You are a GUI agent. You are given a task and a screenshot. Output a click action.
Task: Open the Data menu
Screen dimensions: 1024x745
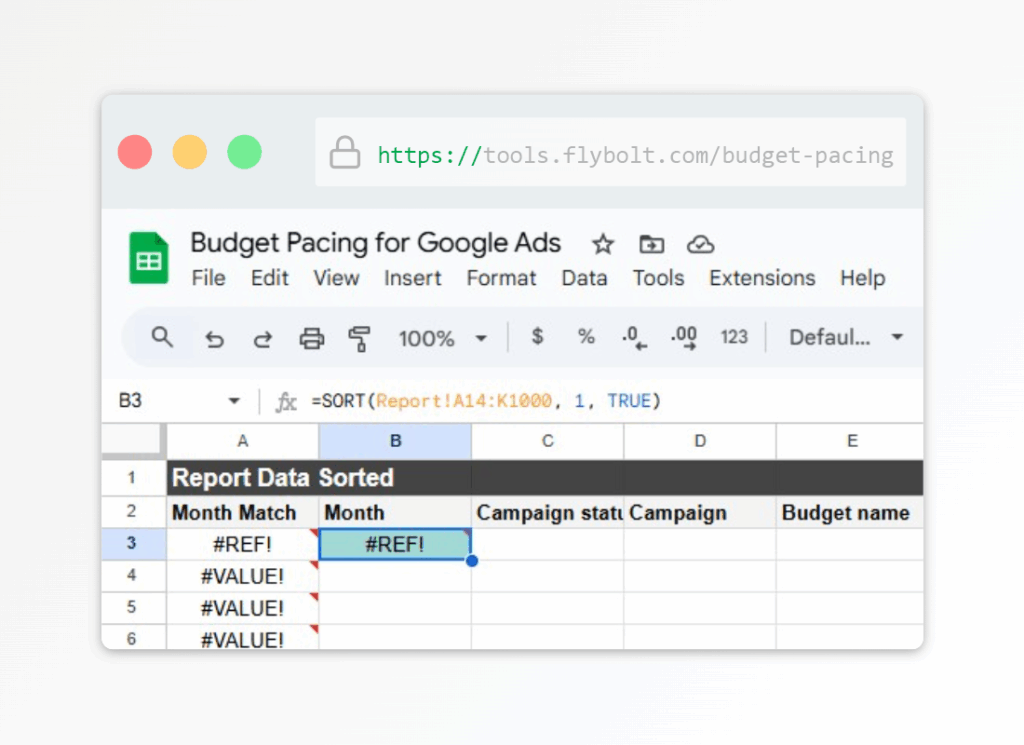click(585, 278)
